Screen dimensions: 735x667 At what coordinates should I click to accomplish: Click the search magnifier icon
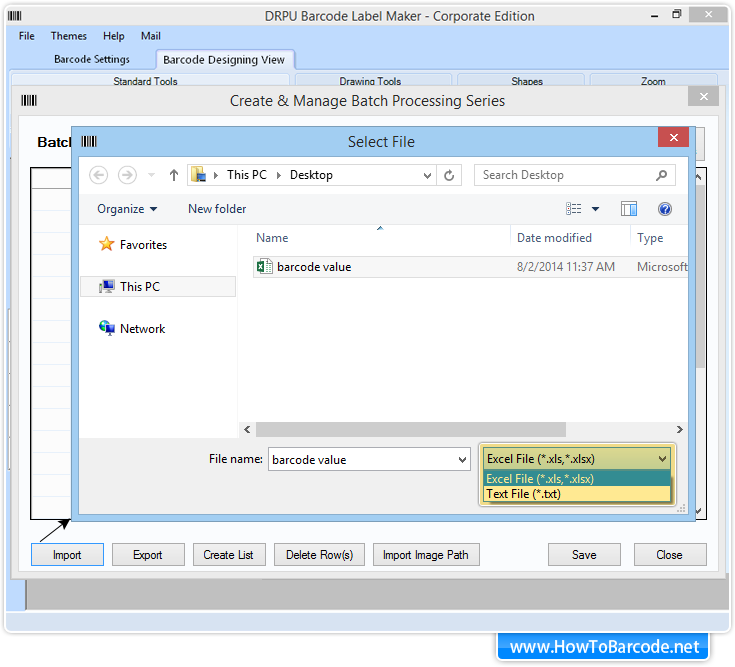click(661, 175)
